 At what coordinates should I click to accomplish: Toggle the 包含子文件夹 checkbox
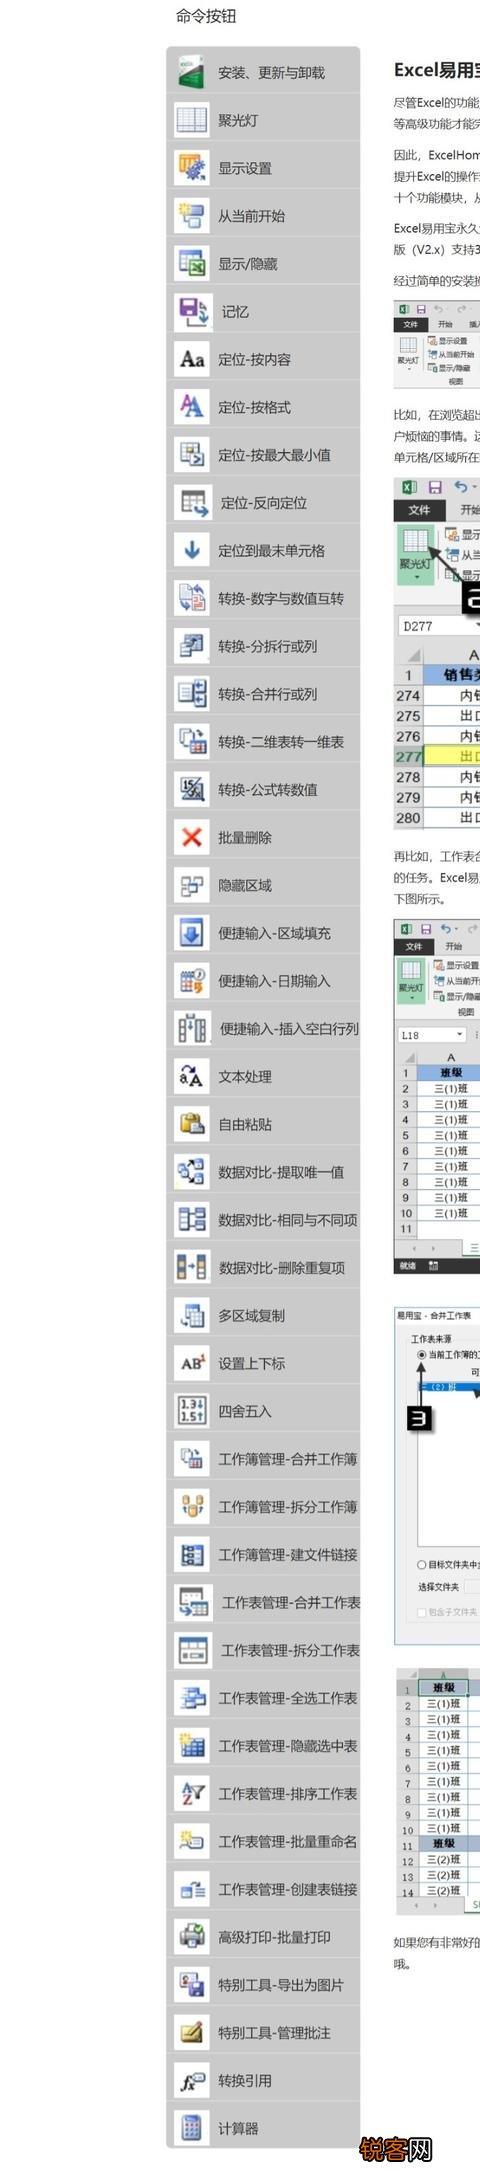click(421, 1612)
